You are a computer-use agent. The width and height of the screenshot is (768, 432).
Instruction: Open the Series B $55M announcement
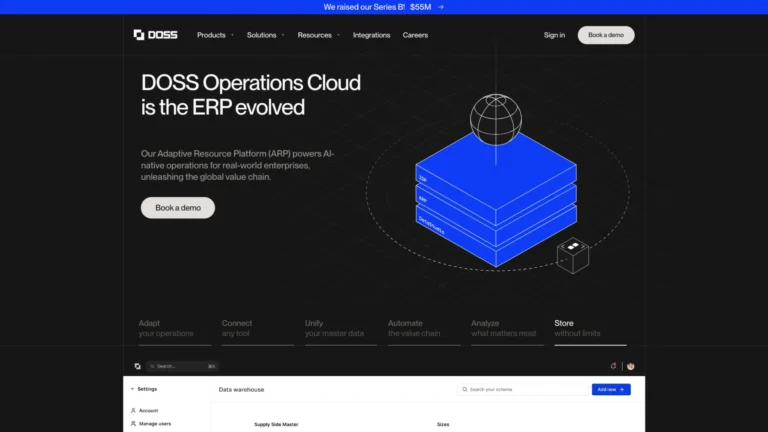tap(384, 7)
